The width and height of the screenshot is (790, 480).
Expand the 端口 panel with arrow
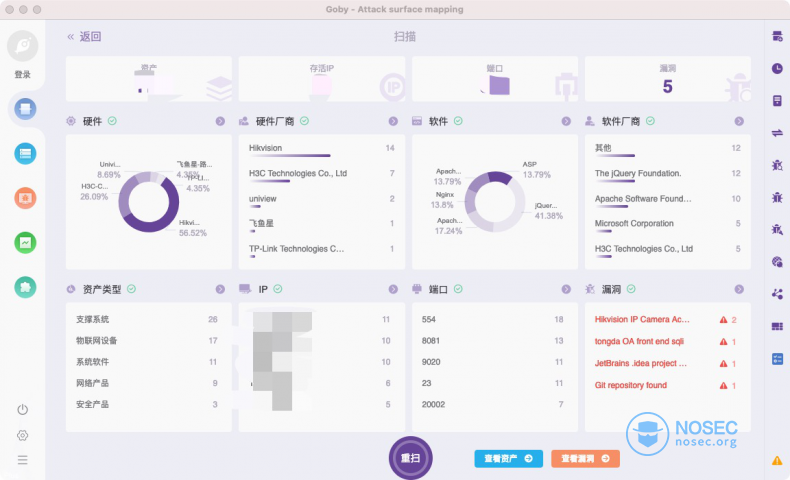tap(566, 289)
